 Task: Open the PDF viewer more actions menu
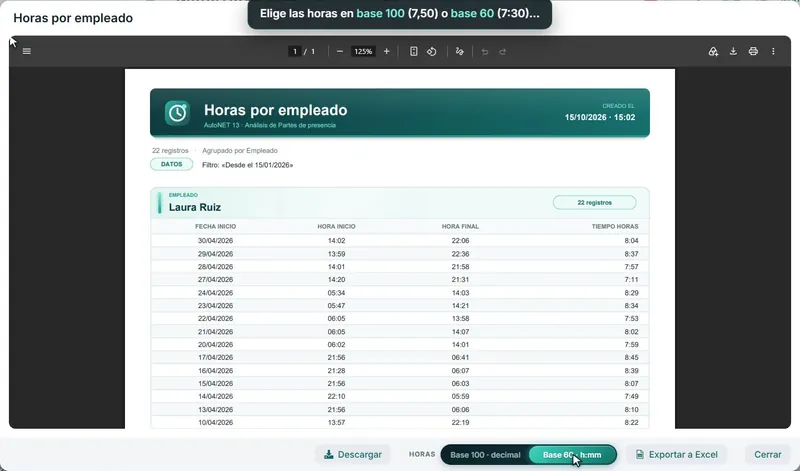(x=773, y=51)
